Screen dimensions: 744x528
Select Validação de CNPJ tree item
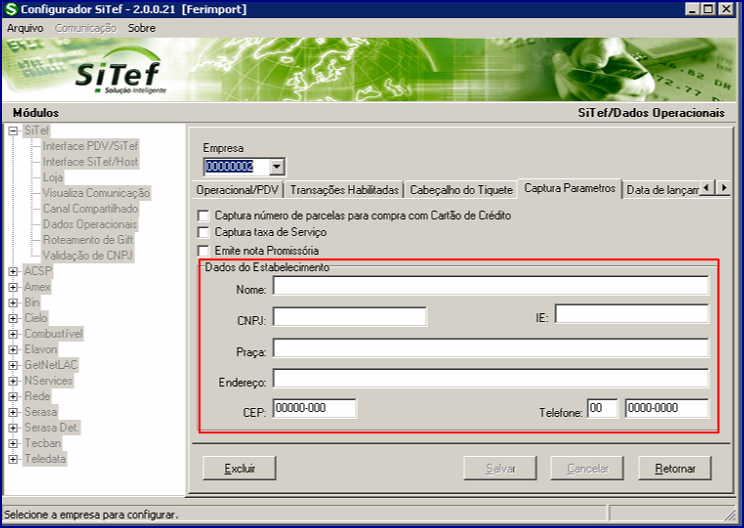[x=88, y=256]
